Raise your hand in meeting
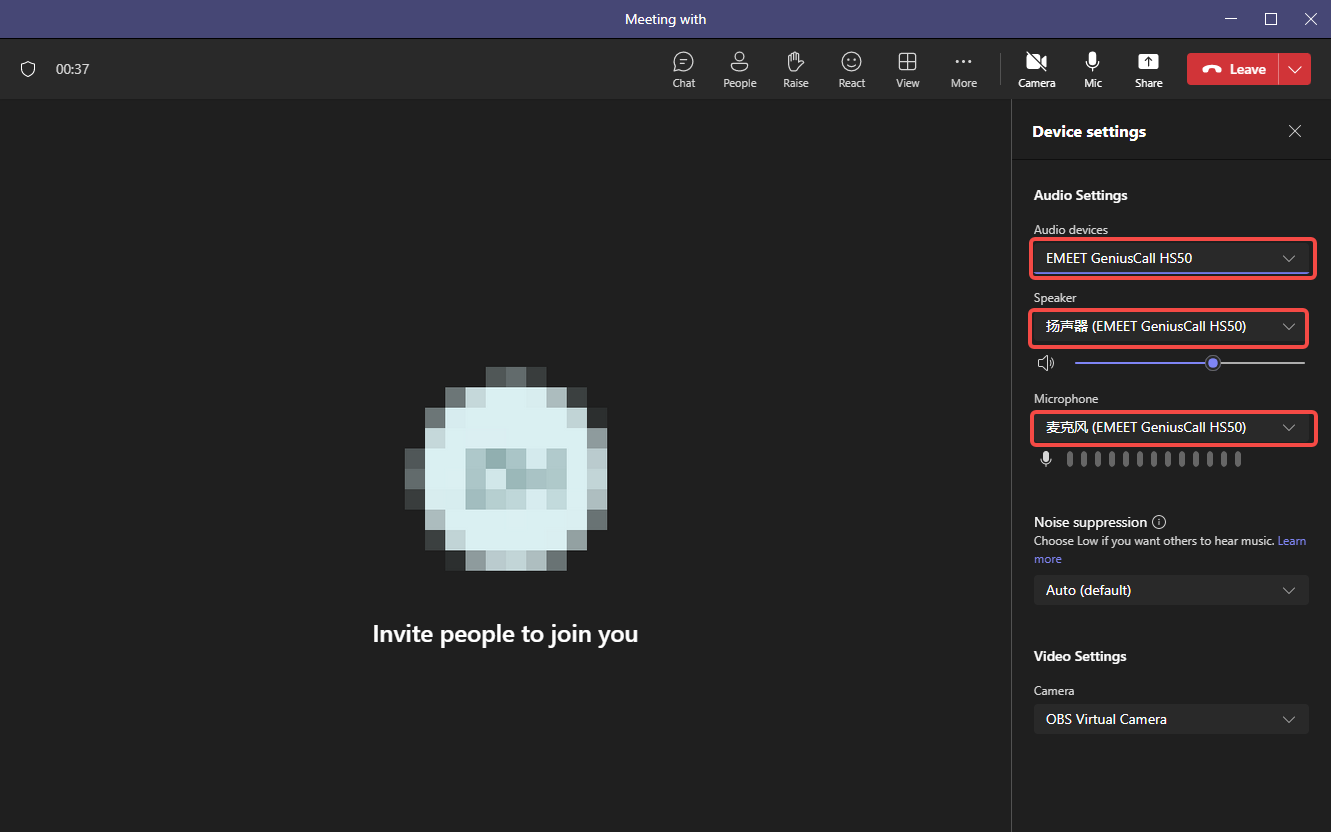The height and width of the screenshot is (832, 1331). click(796, 69)
